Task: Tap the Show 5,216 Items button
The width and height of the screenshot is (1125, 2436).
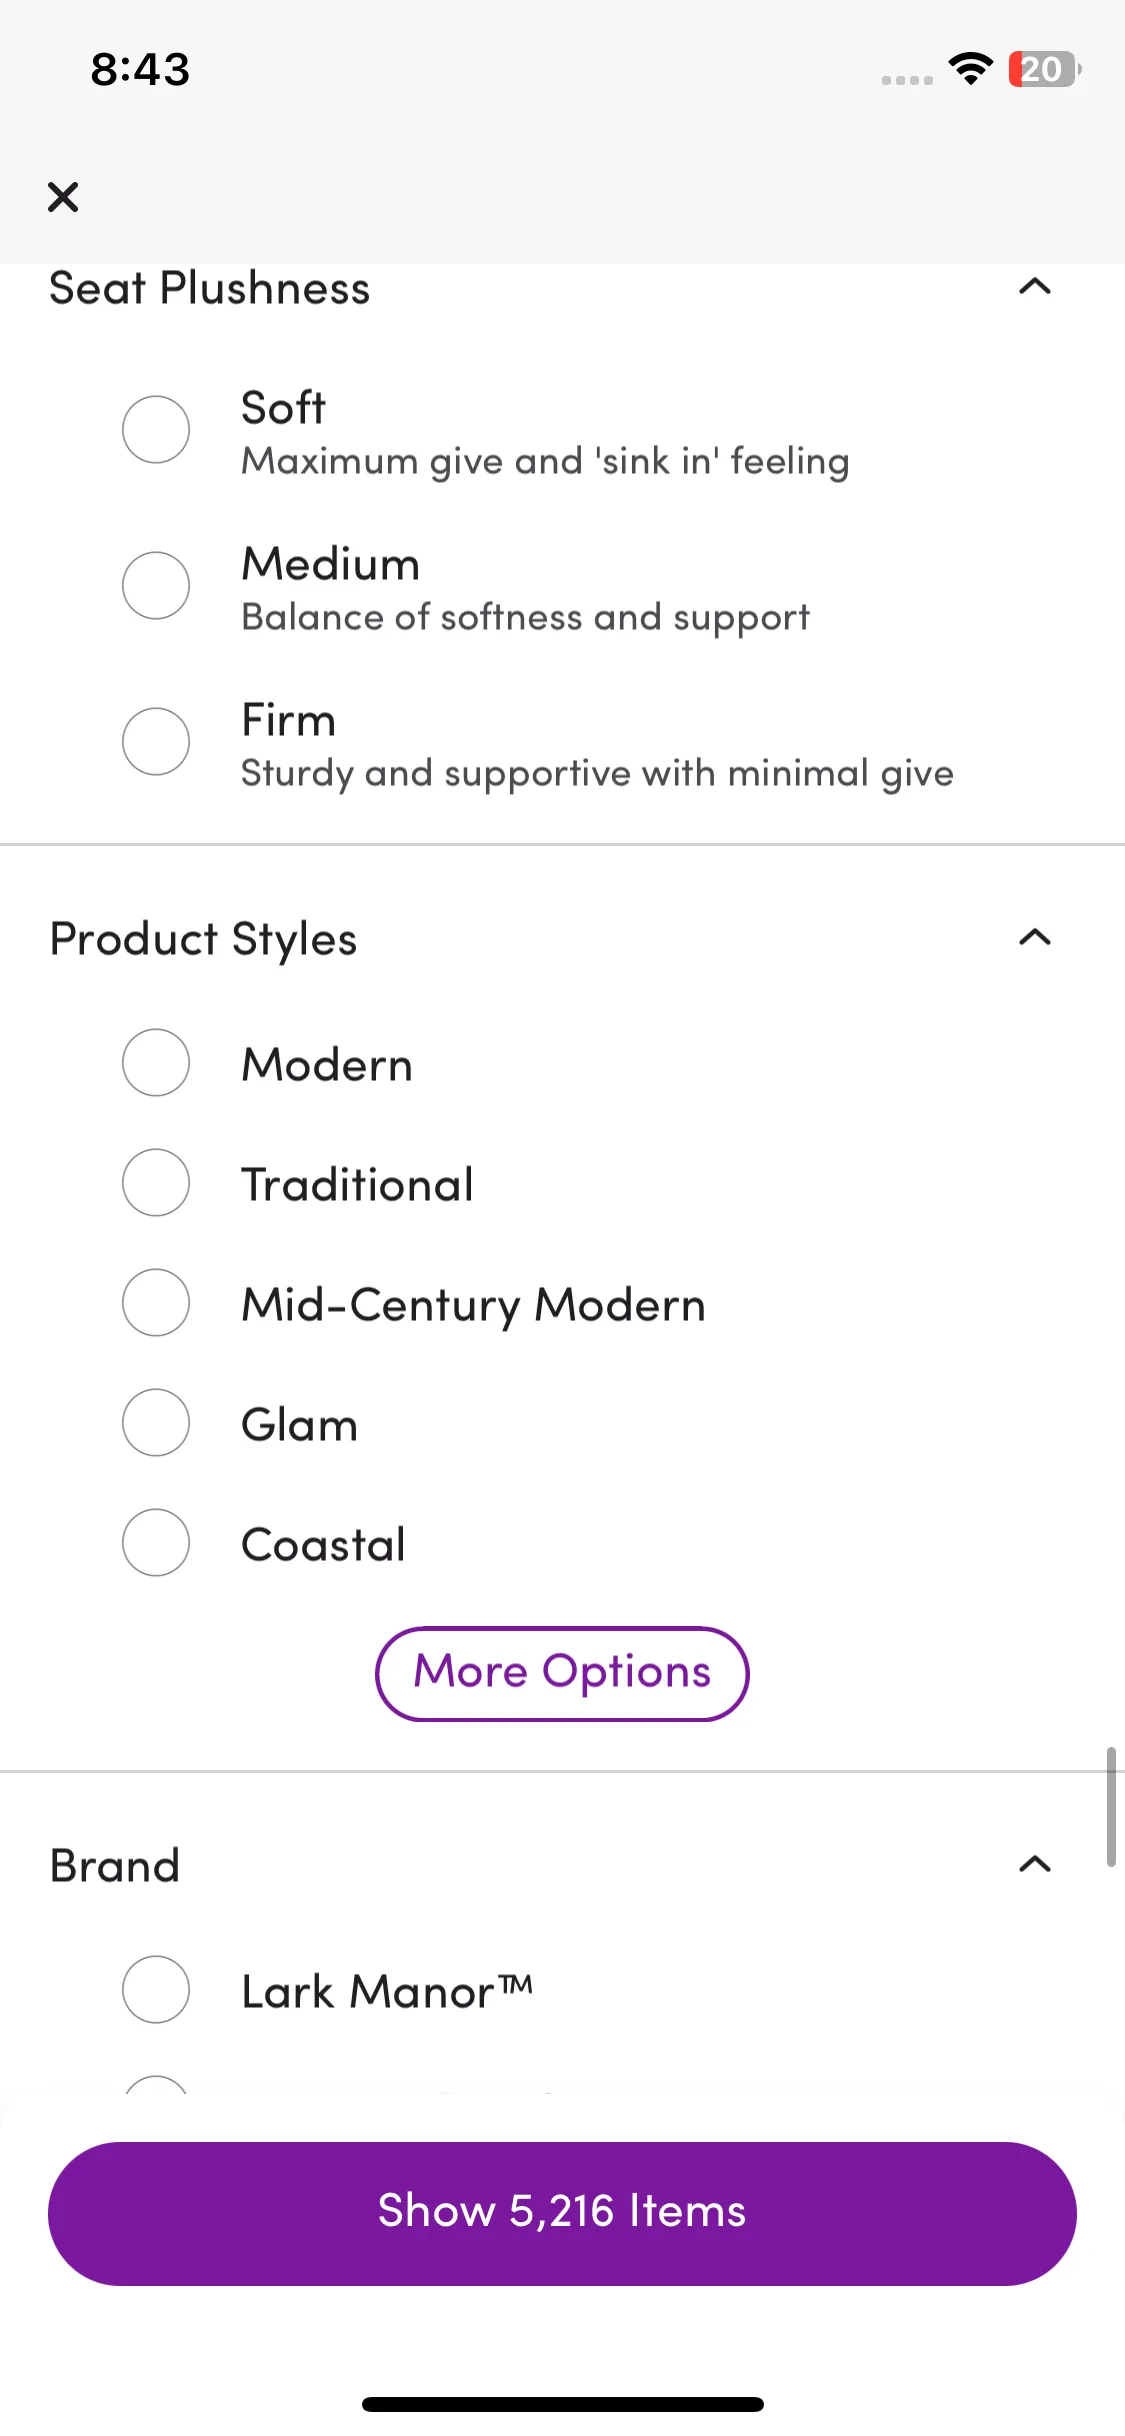Action: [x=562, y=2213]
